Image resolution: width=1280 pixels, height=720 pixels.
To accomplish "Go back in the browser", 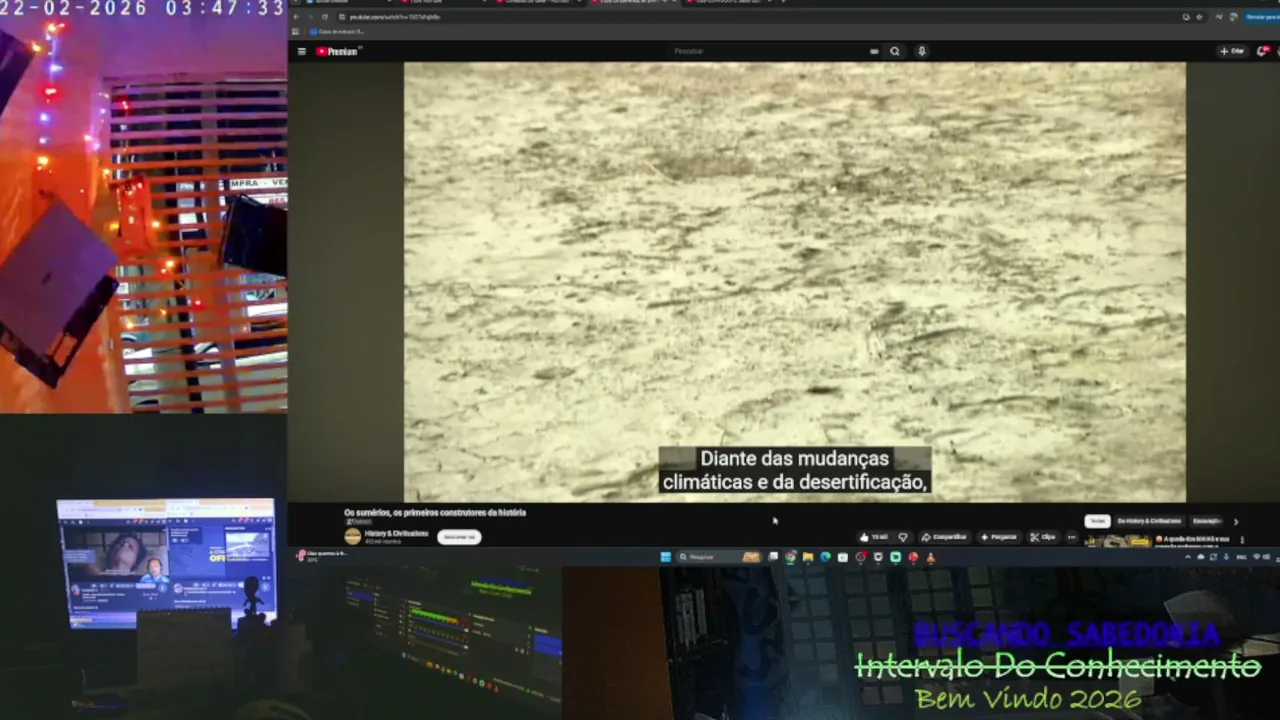I will (296, 17).
